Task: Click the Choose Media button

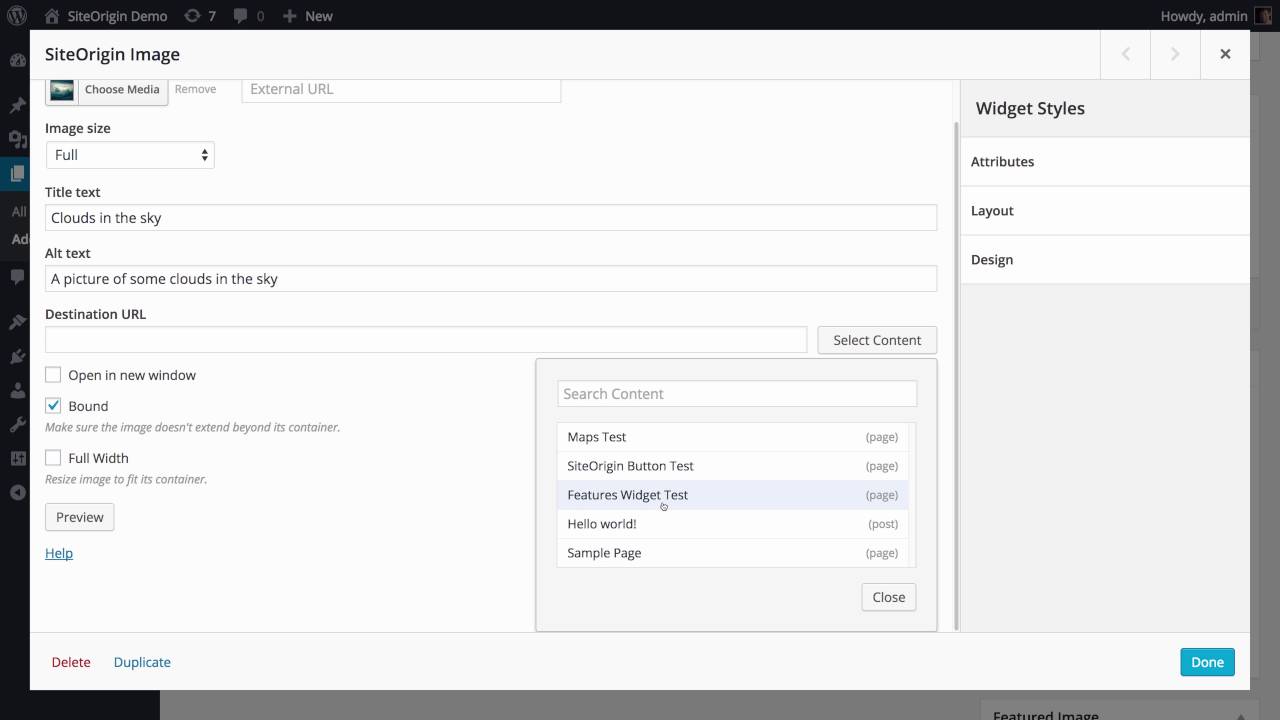Action: 122,89
